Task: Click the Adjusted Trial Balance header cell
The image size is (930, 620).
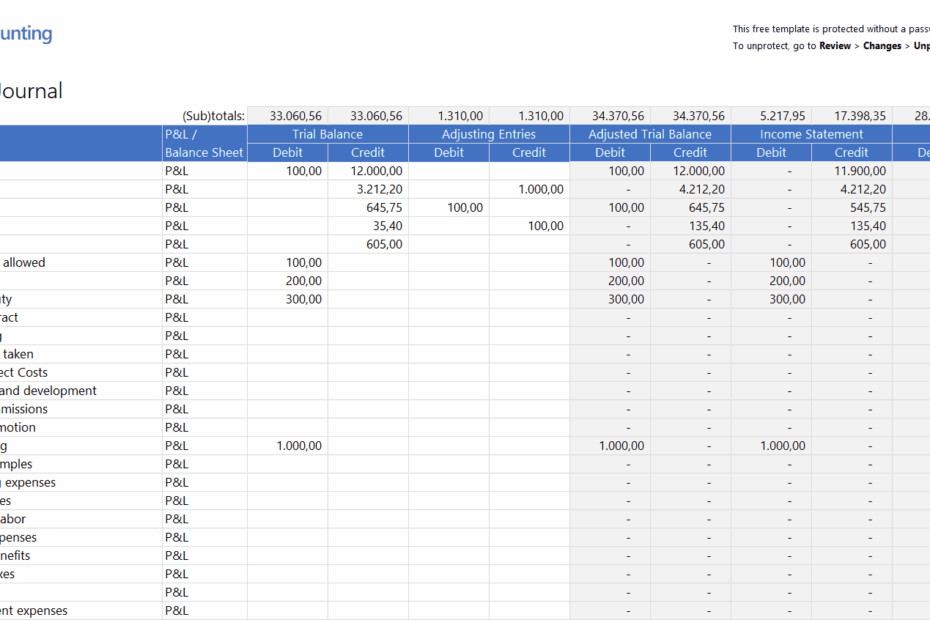Action: coord(649,133)
